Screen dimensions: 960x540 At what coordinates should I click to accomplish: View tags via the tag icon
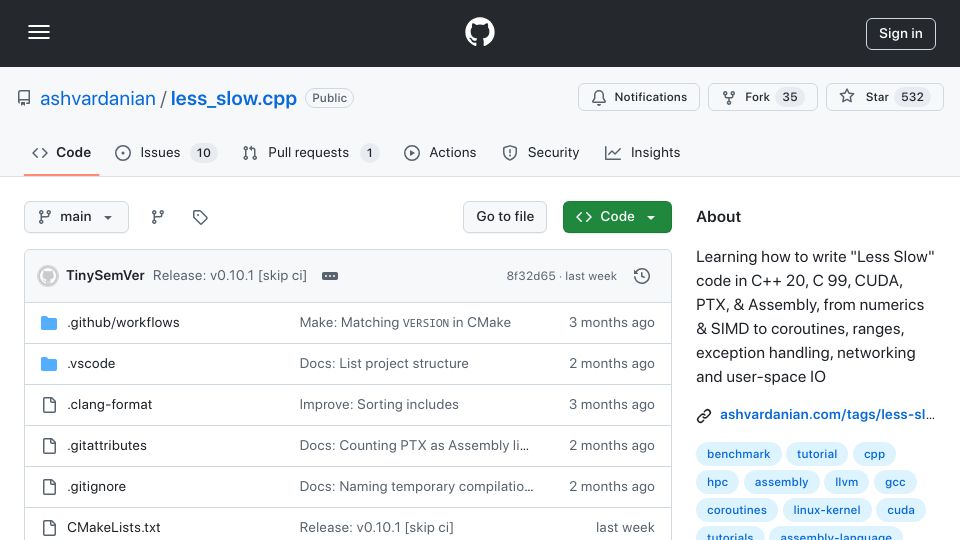pyautogui.click(x=200, y=217)
